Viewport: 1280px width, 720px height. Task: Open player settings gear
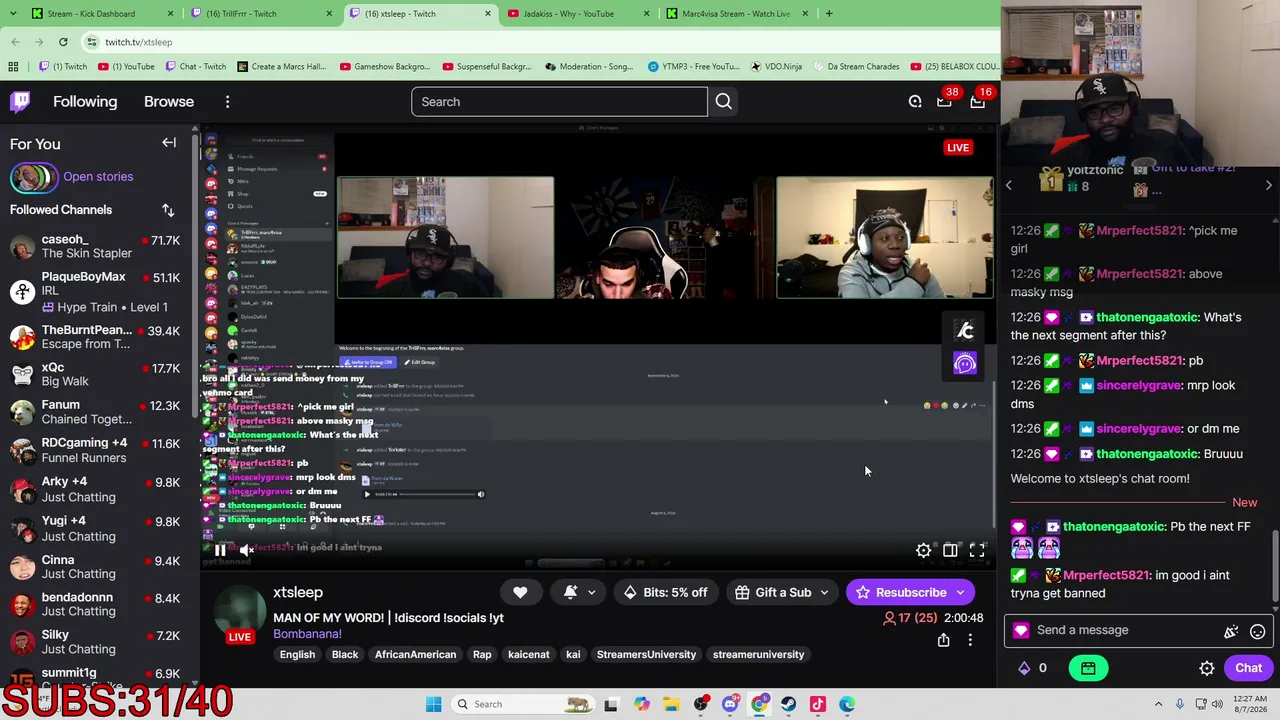pyautogui.click(x=923, y=550)
